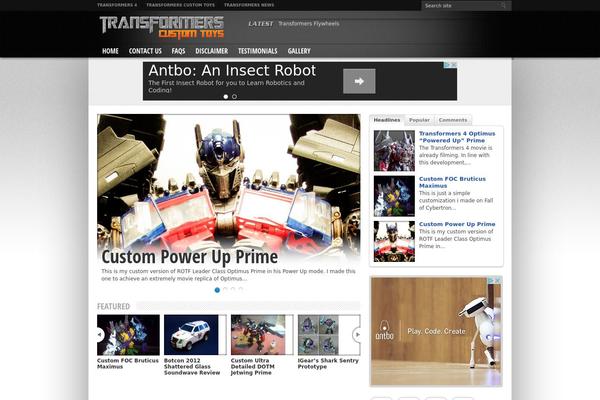Select the second slideshow dot

click(x=225, y=290)
